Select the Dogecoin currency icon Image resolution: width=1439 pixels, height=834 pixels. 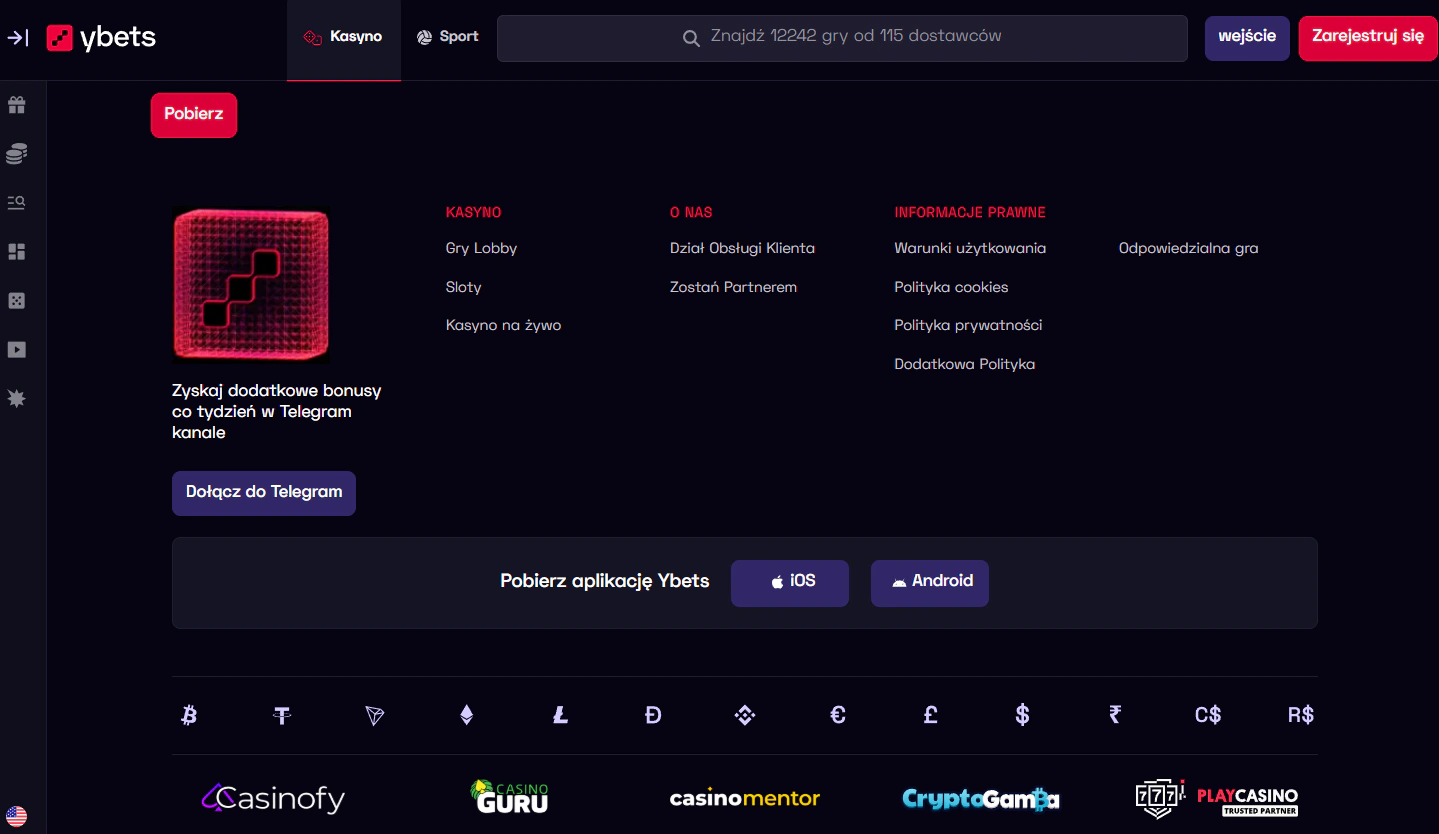pyautogui.click(x=653, y=715)
